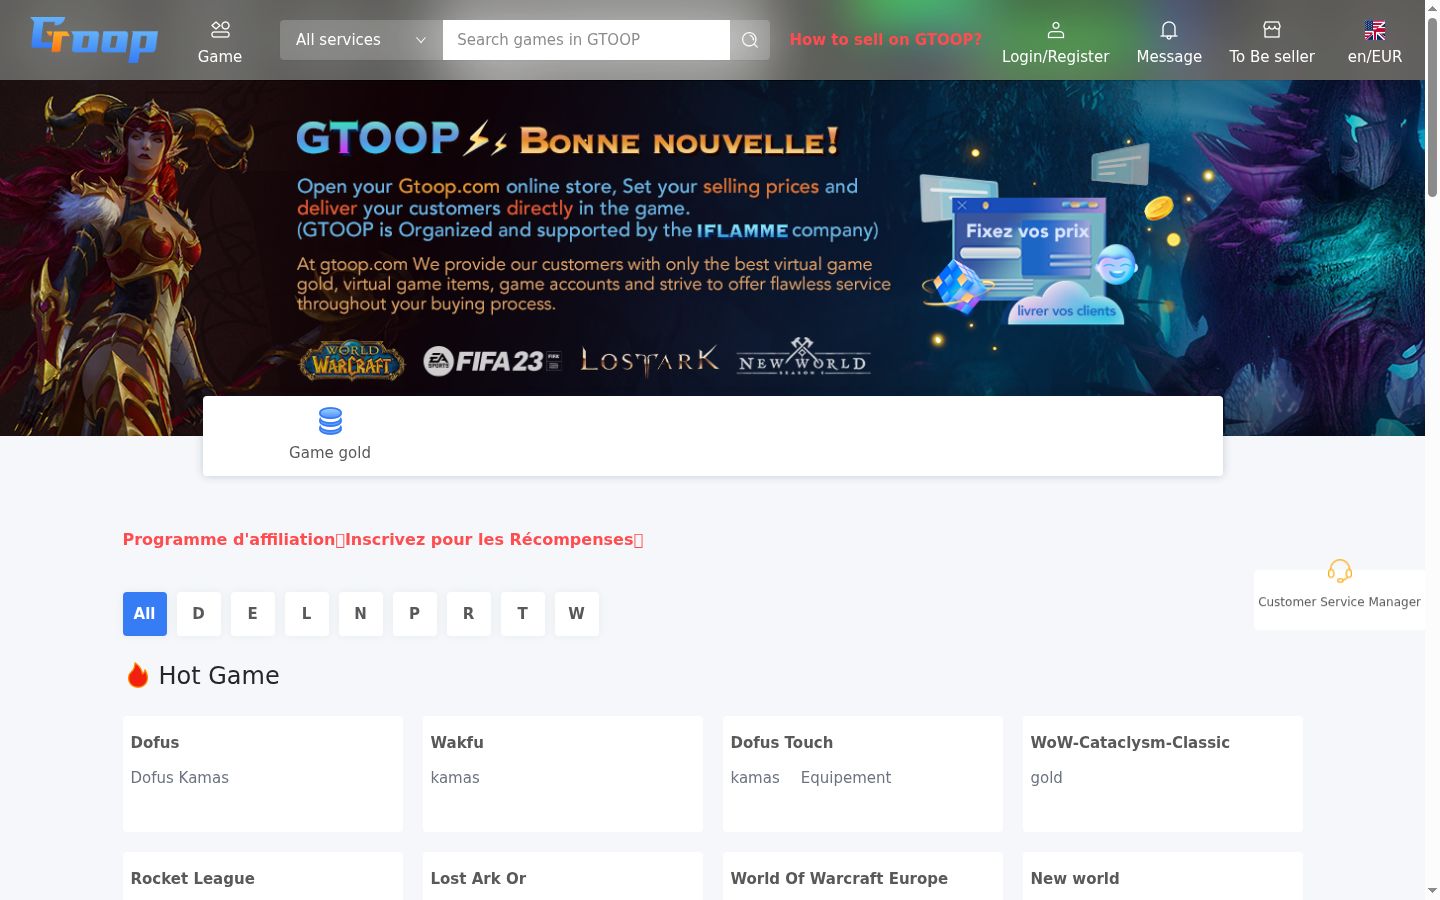Open the Rocket League game card
The width and height of the screenshot is (1440, 900).
[x=263, y=876]
